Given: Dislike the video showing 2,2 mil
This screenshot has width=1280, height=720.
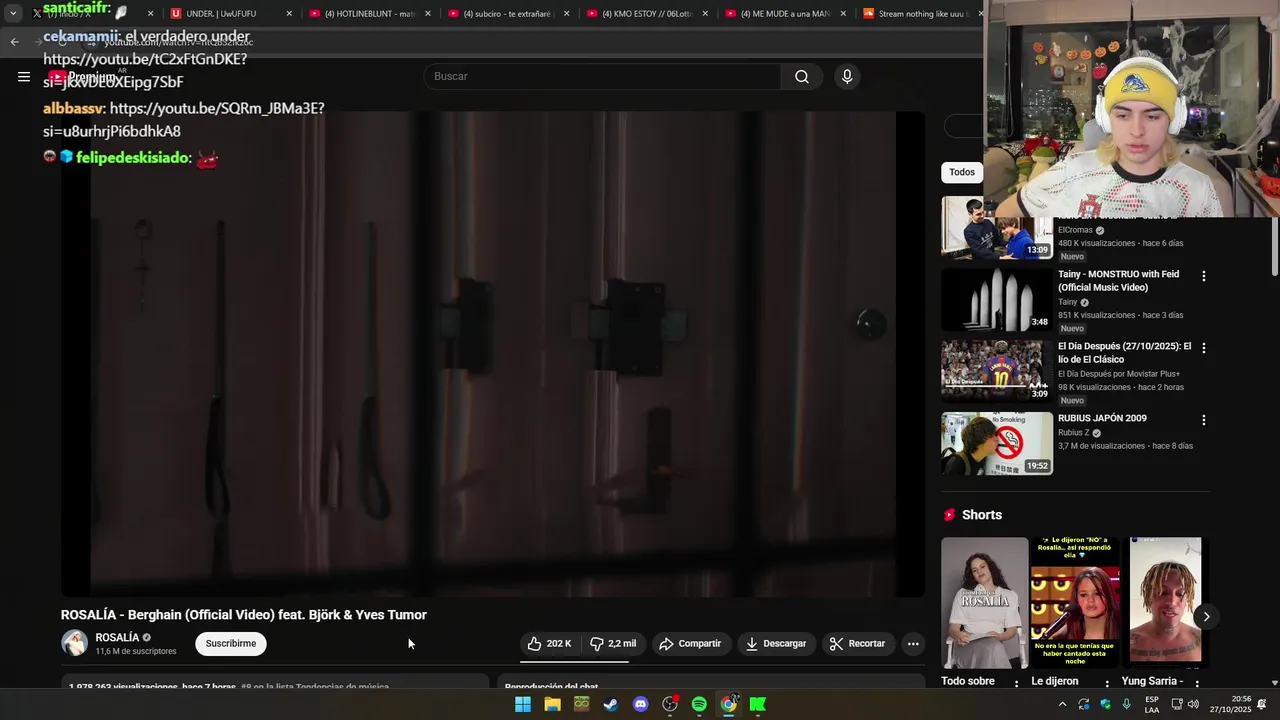Looking at the screenshot, I should pyautogui.click(x=613, y=644).
